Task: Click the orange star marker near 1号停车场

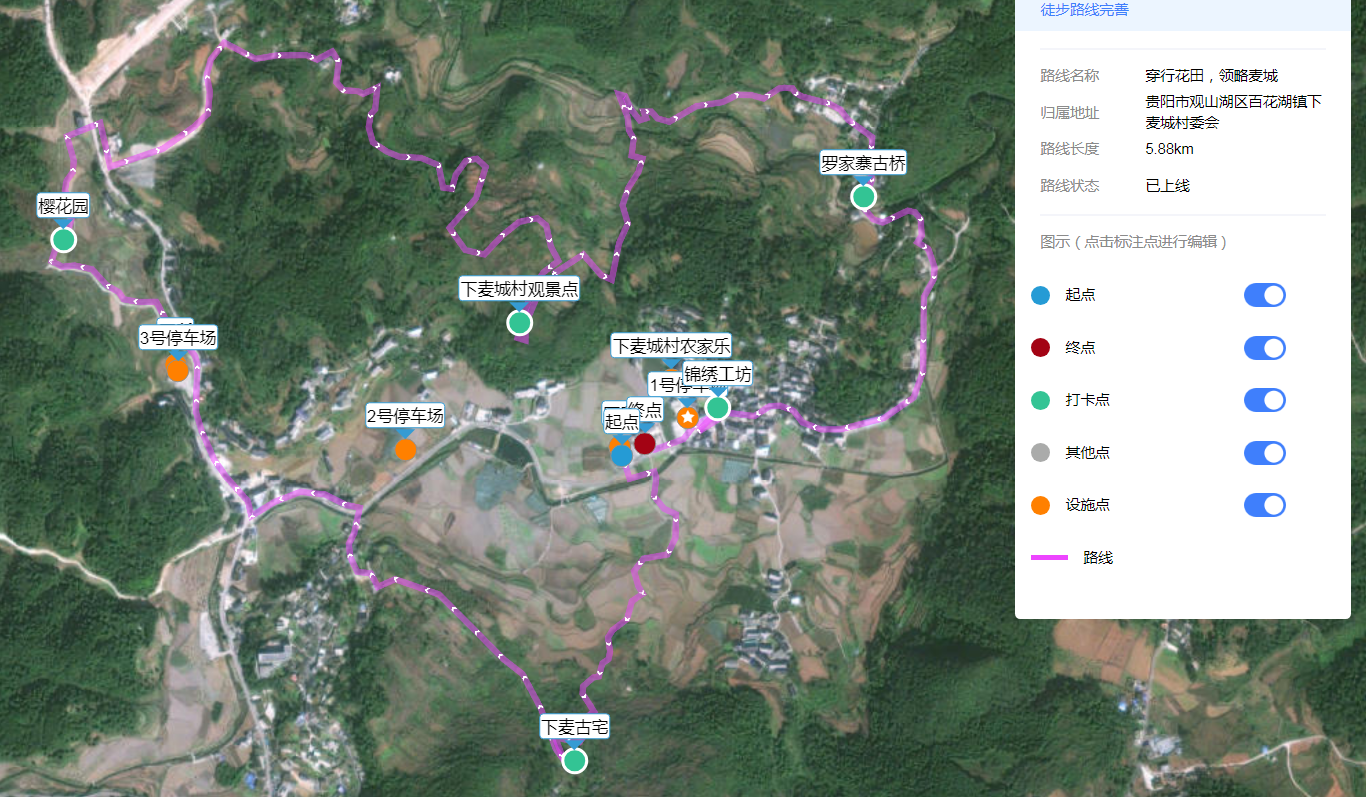Action: [x=688, y=417]
